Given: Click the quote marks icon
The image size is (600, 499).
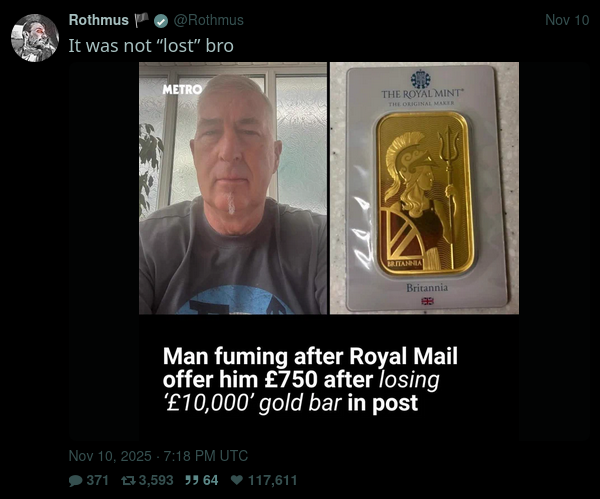Looking at the screenshot, I should pyautogui.click(x=191, y=480).
